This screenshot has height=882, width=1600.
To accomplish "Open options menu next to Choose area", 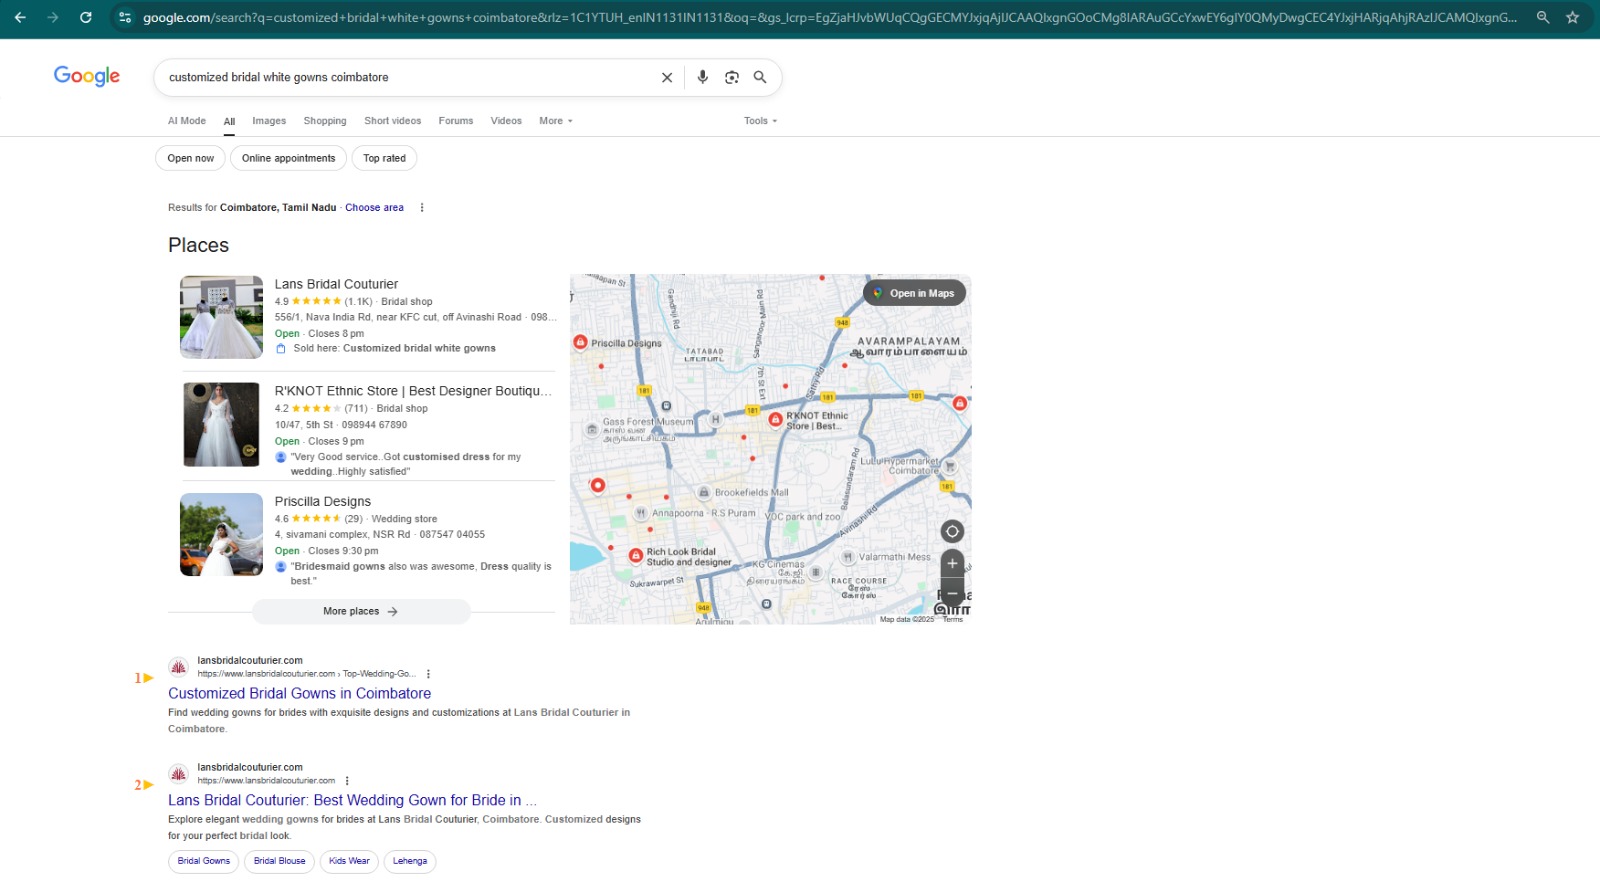I will tap(422, 208).
